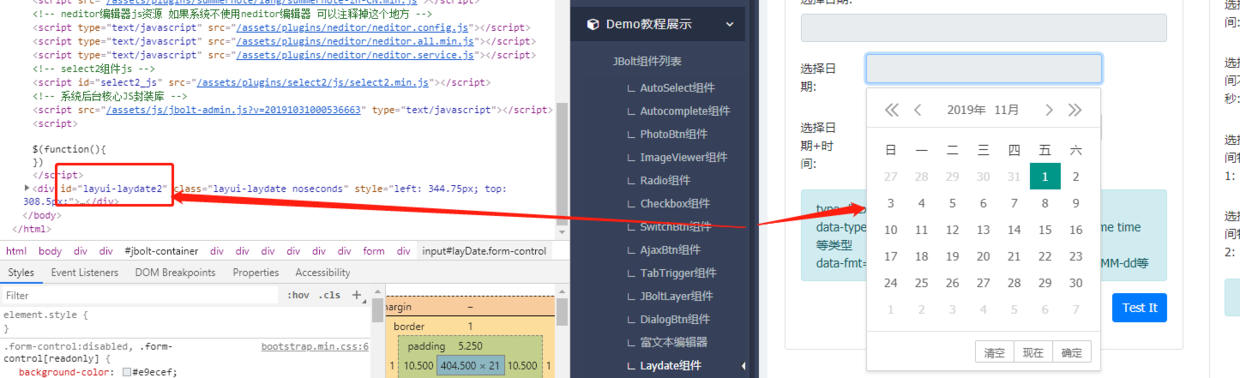The height and width of the screenshot is (378, 1240).
Task: Click the previous-year double-arrow in the calendar
Action: tap(892, 110)
